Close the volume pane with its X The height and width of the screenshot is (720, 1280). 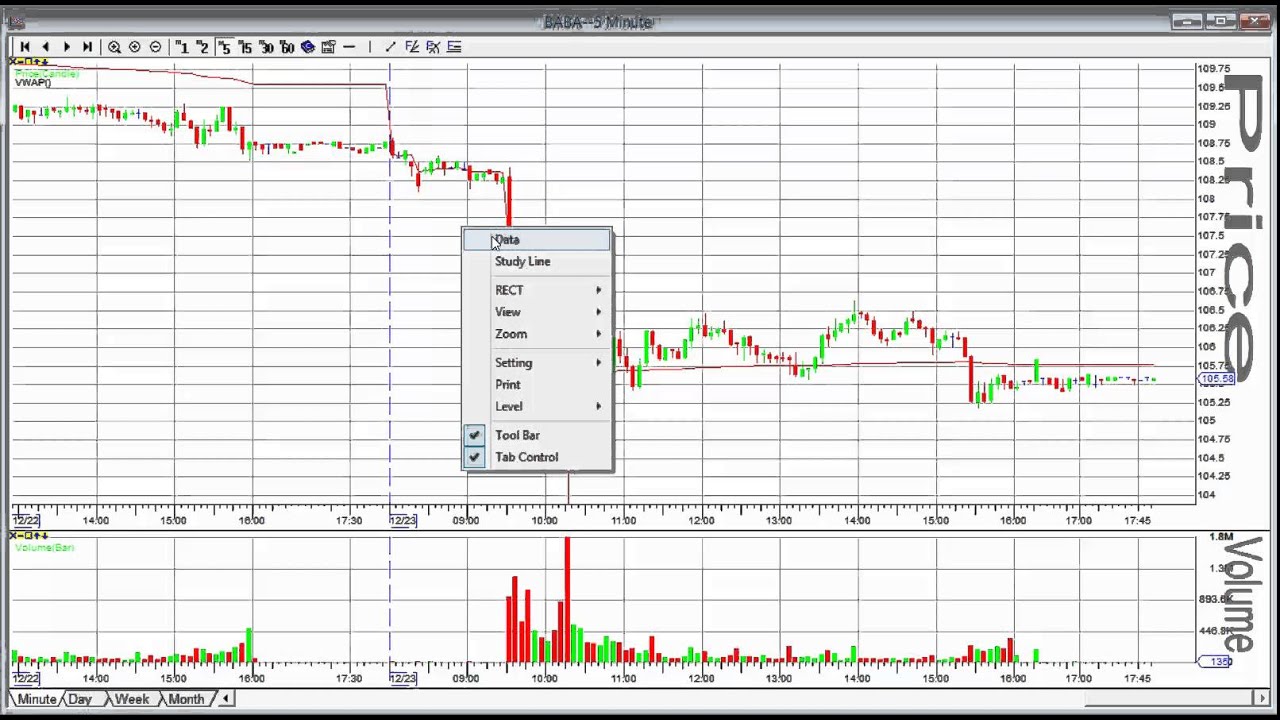12,537
